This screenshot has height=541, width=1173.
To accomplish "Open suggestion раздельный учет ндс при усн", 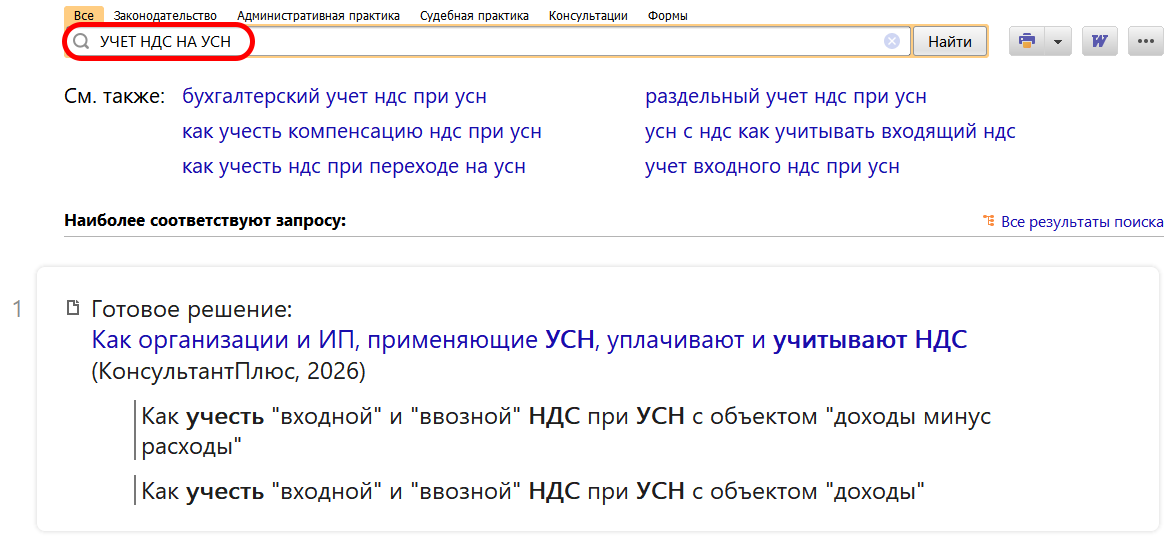I will click(x=785, y=97).
